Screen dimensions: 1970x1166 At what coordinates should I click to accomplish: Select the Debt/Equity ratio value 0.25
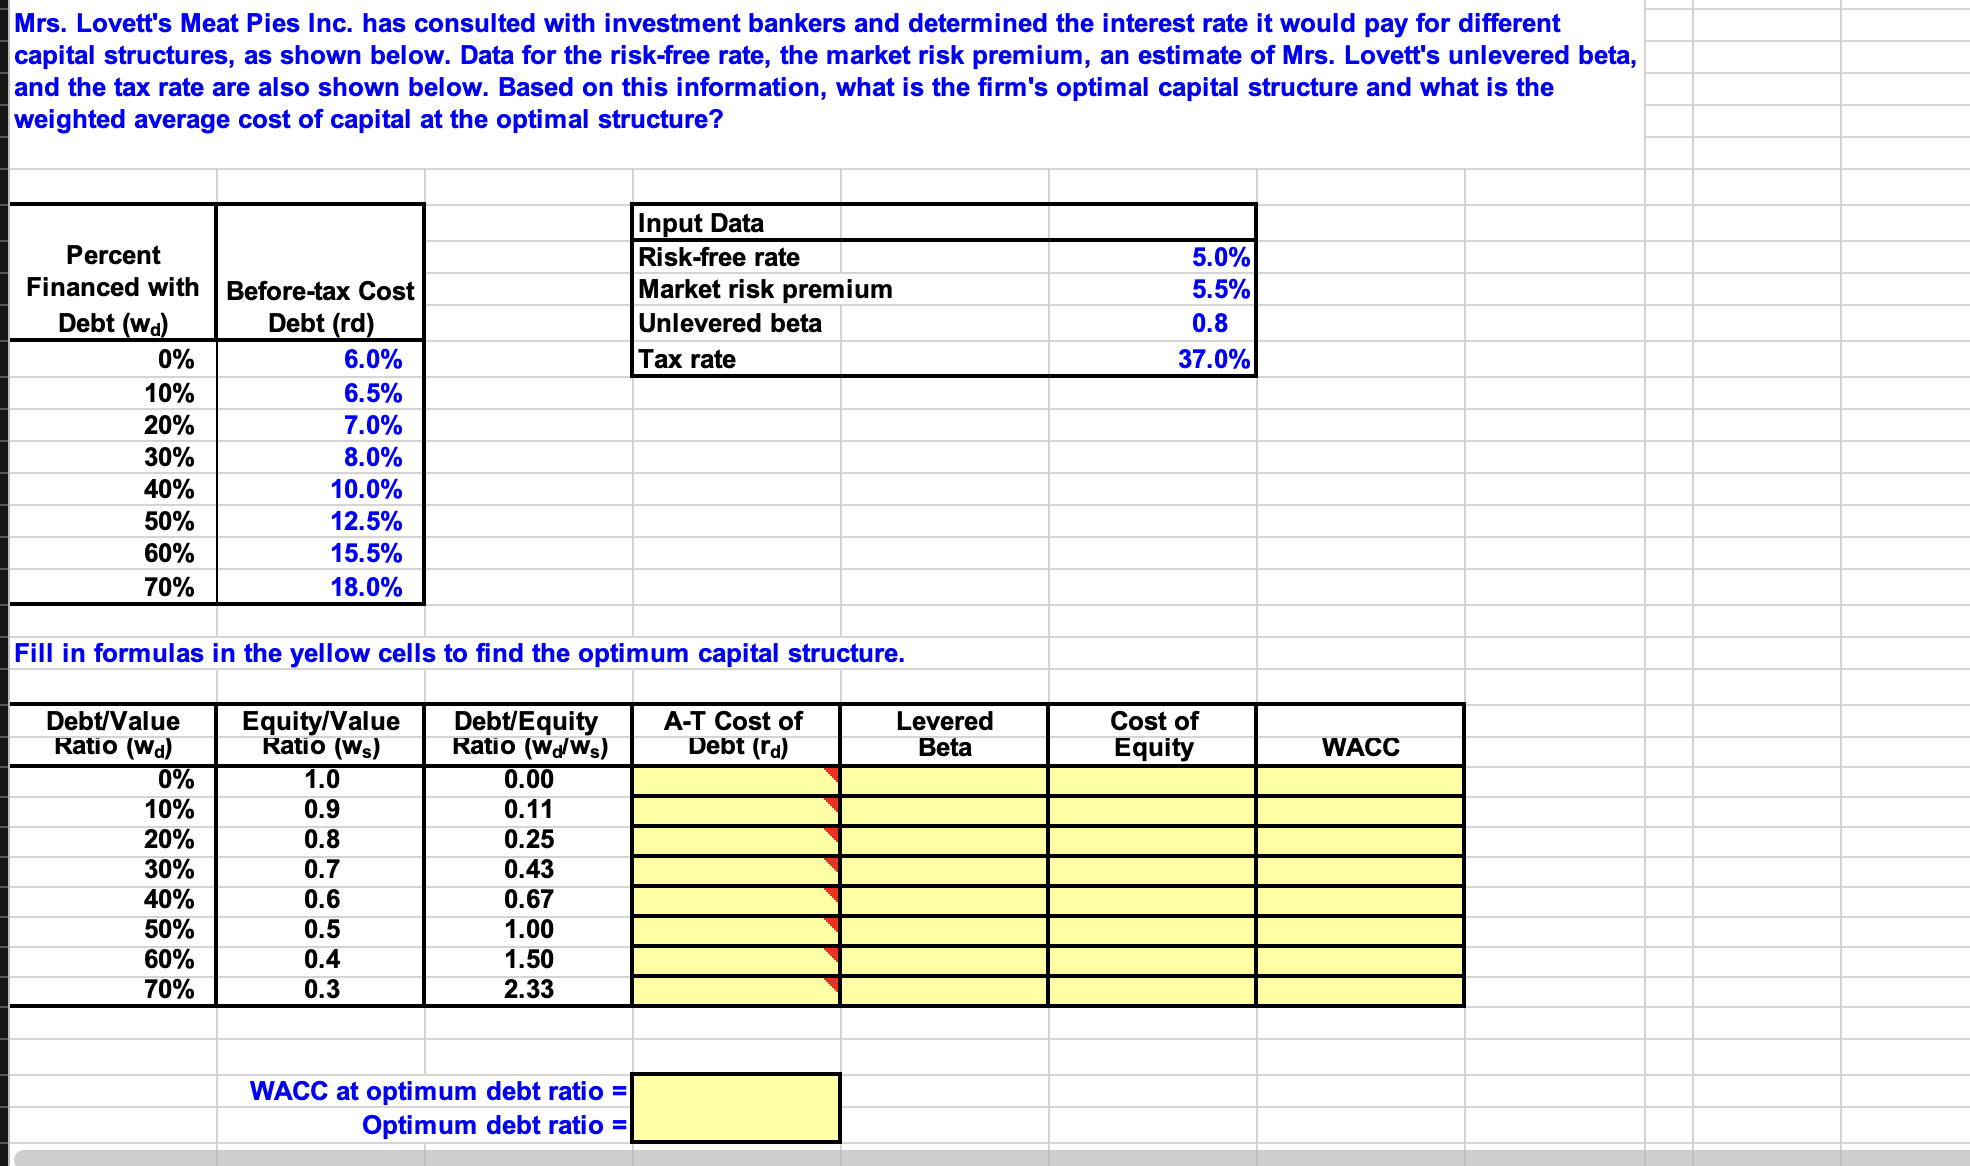pos(528,839)
